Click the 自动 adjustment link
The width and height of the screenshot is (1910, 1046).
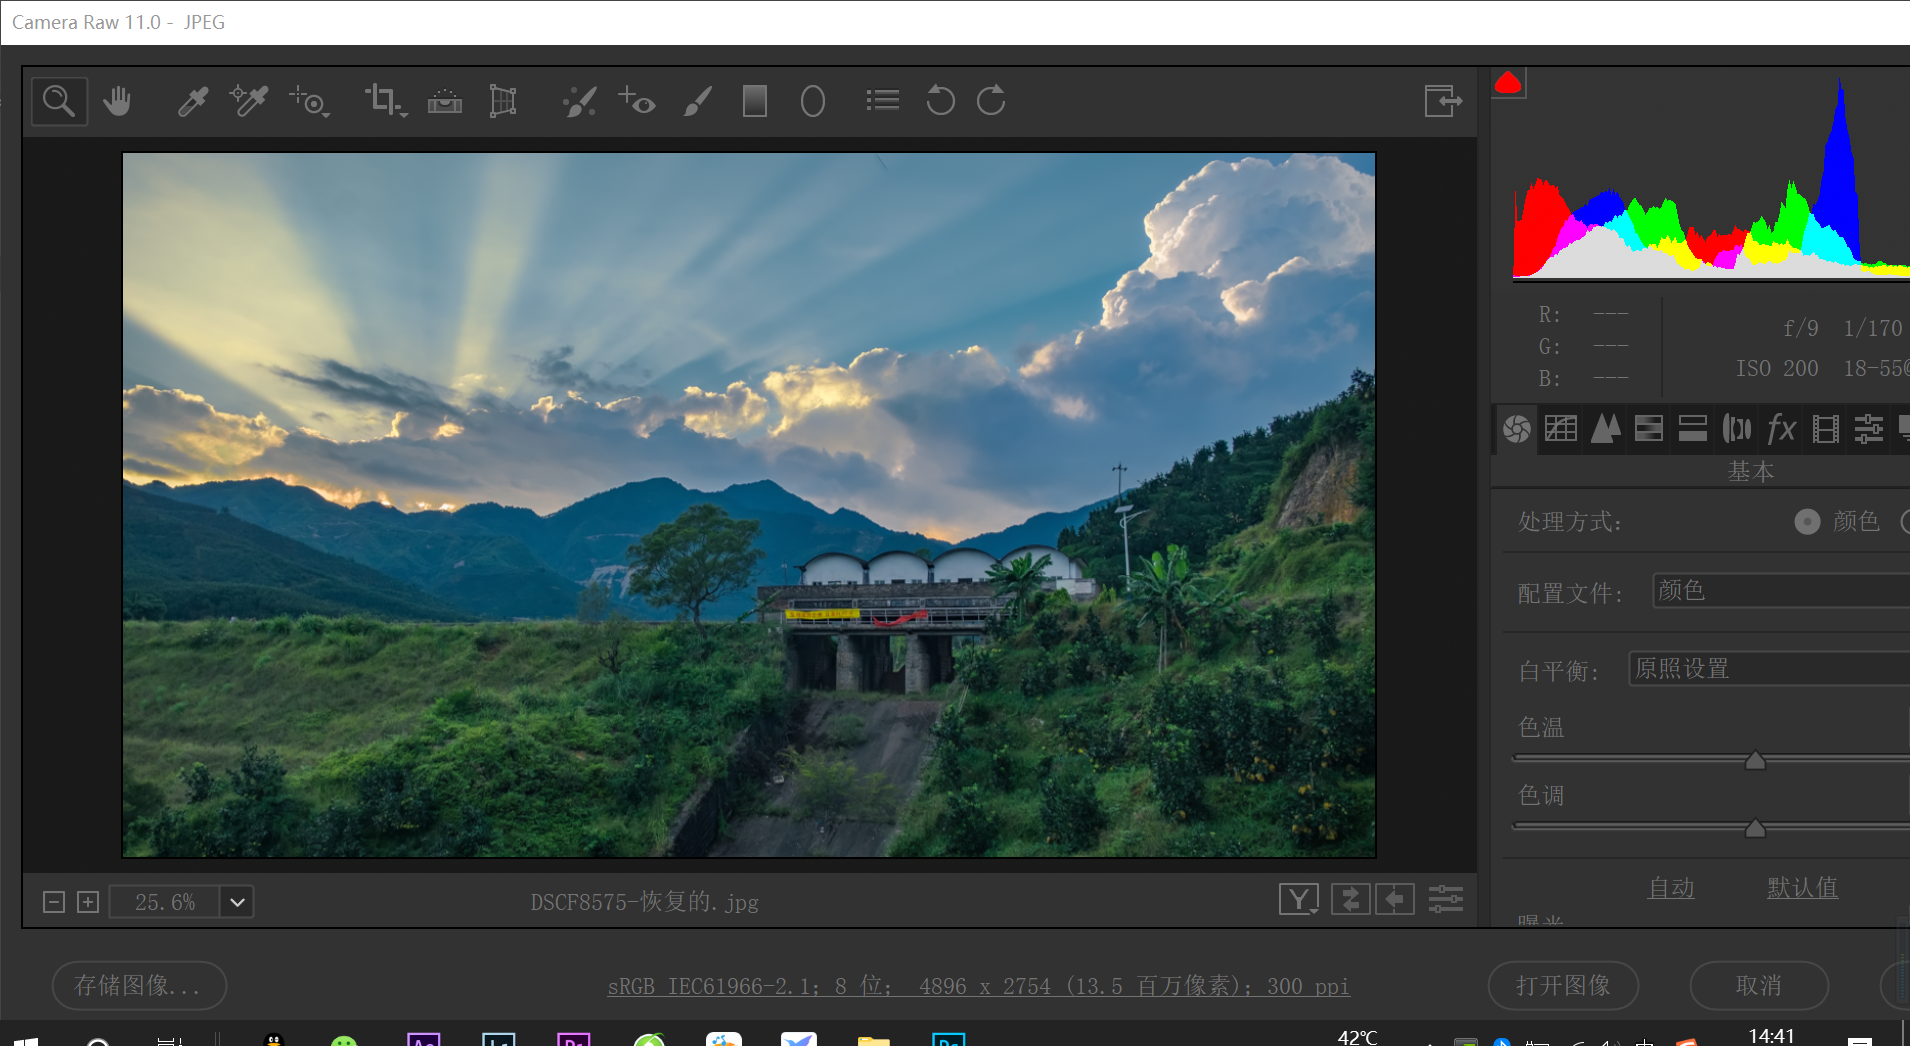[1671, 888]
